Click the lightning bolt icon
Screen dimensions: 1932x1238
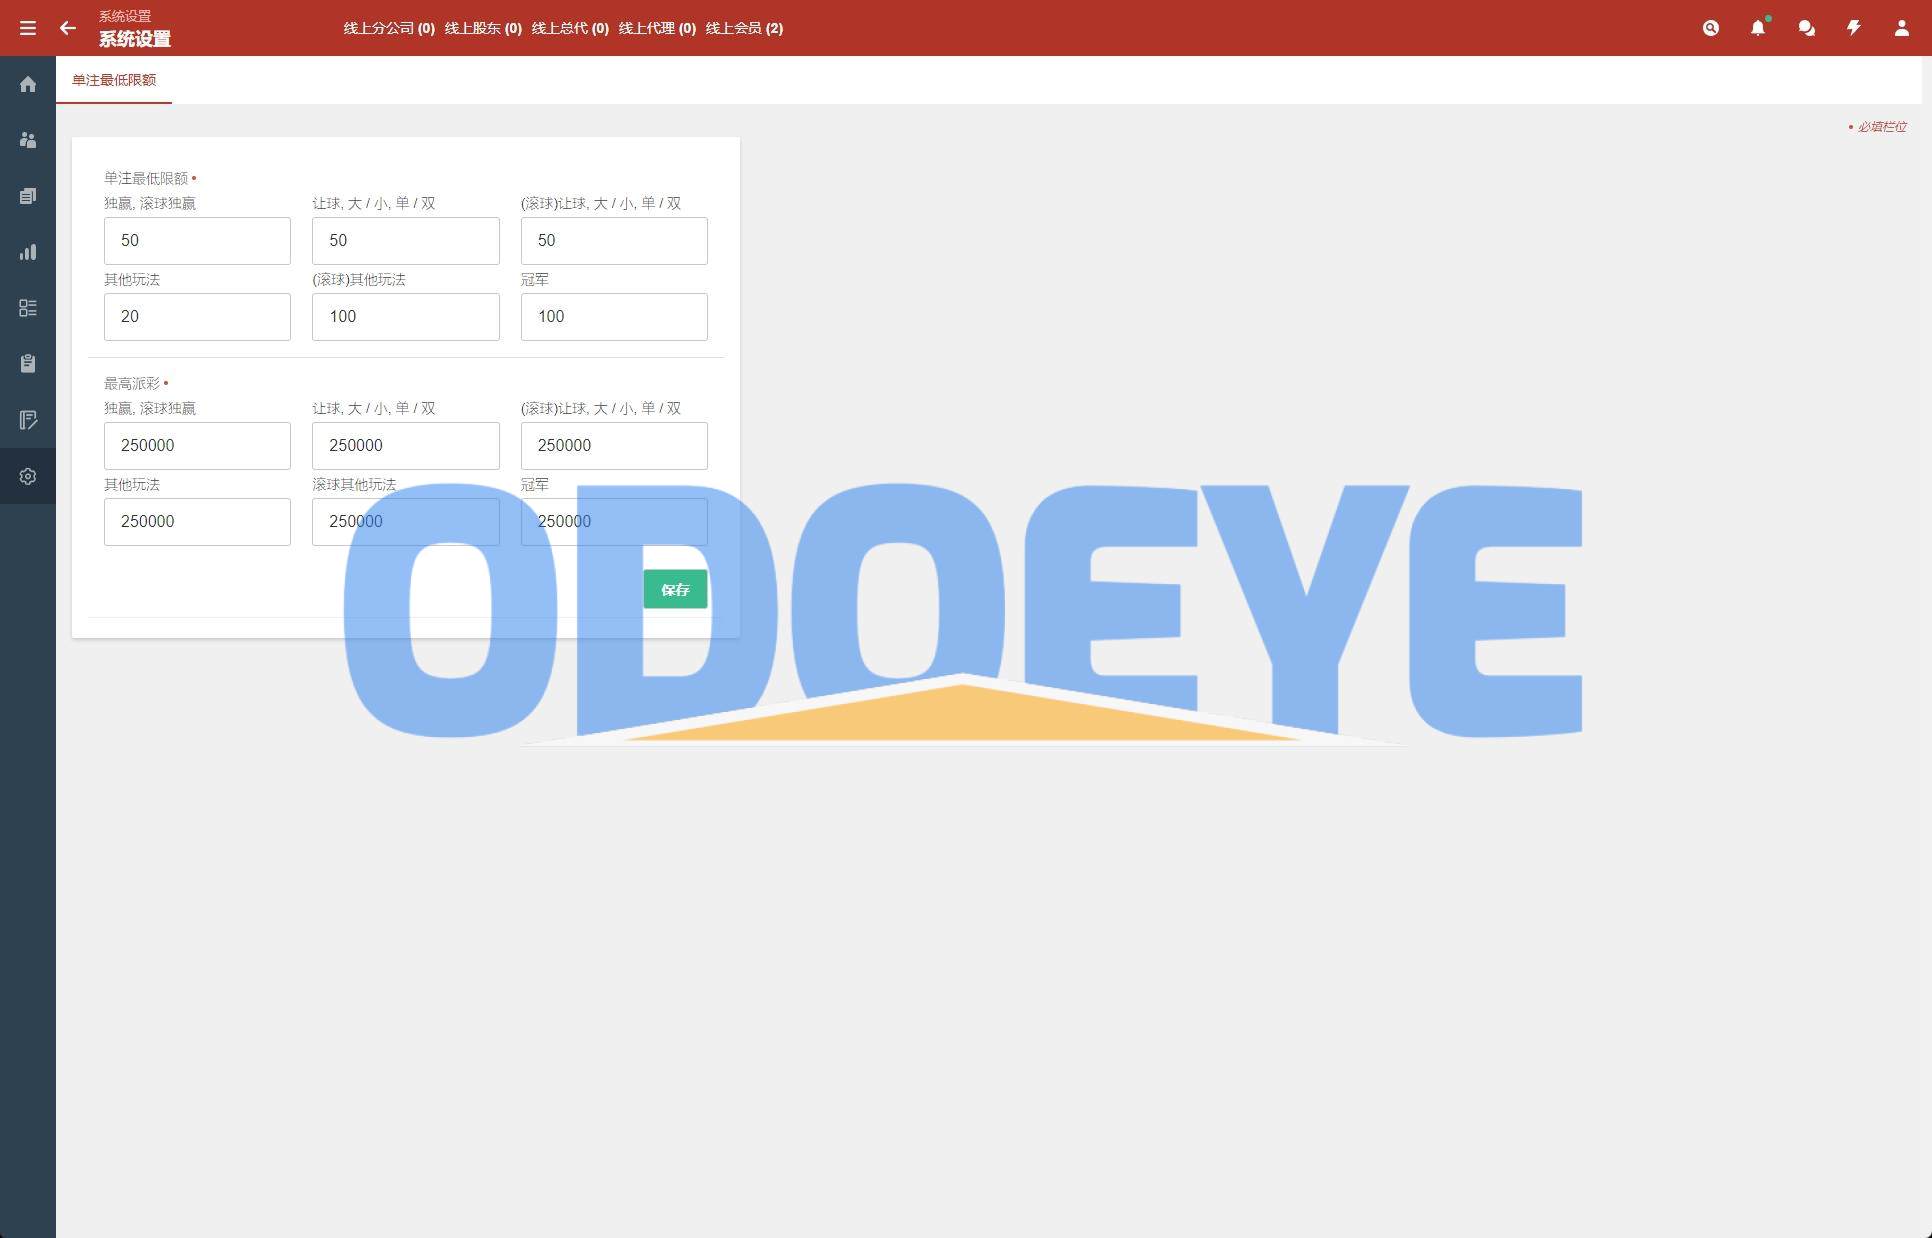pyautogui.click(x=1854, y=28)
